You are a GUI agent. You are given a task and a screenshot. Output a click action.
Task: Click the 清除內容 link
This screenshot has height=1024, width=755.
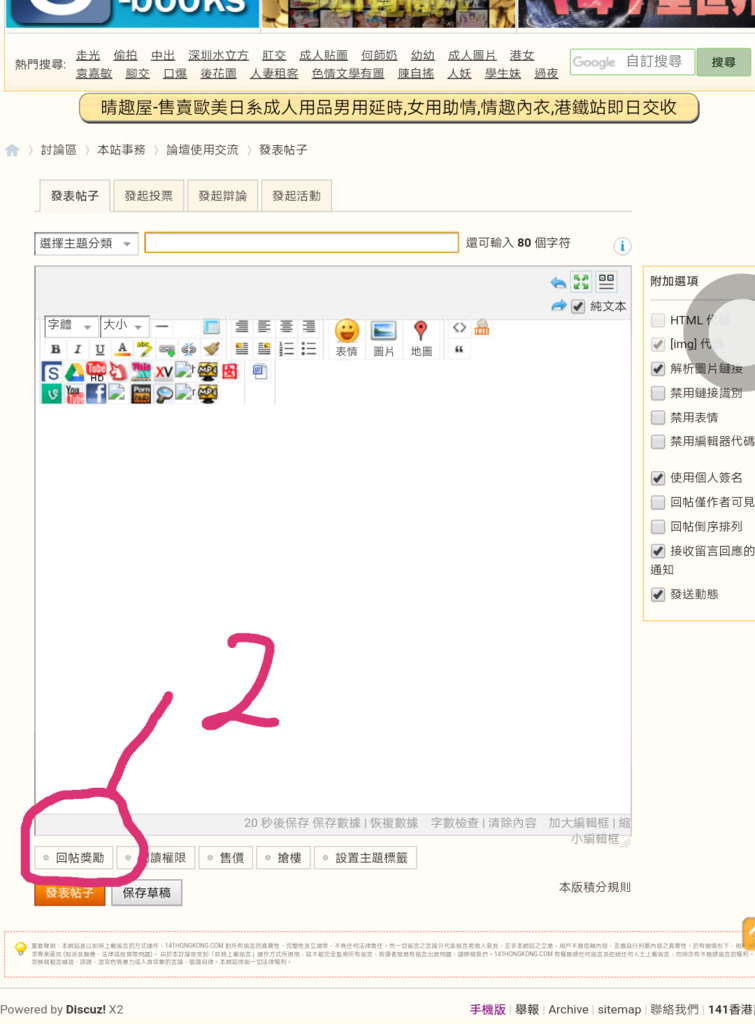coord(512,823)
